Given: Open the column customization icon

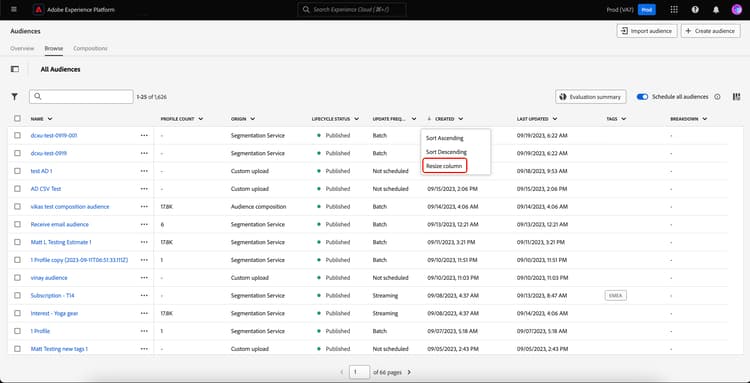Looking at the screenshot, I should coord(736,97).
